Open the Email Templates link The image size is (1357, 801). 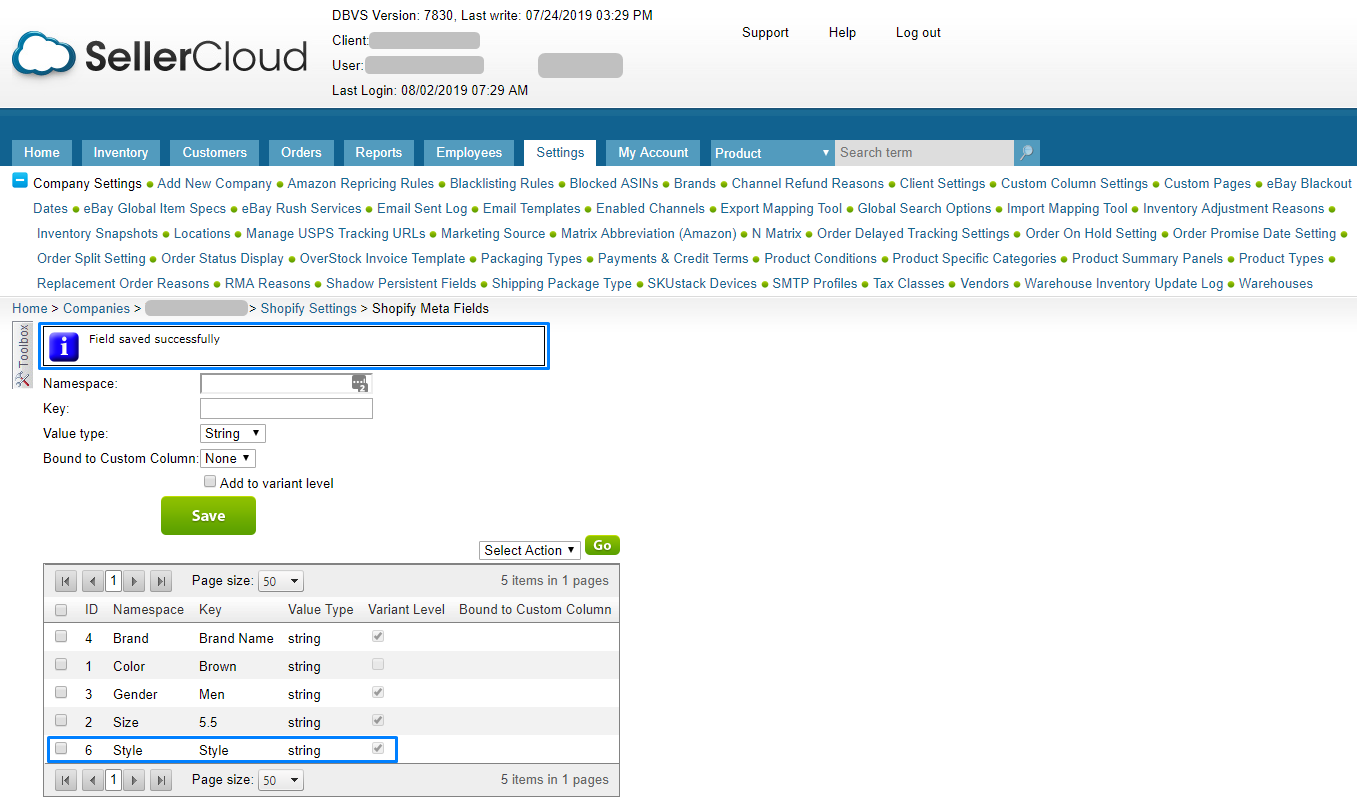531,208
